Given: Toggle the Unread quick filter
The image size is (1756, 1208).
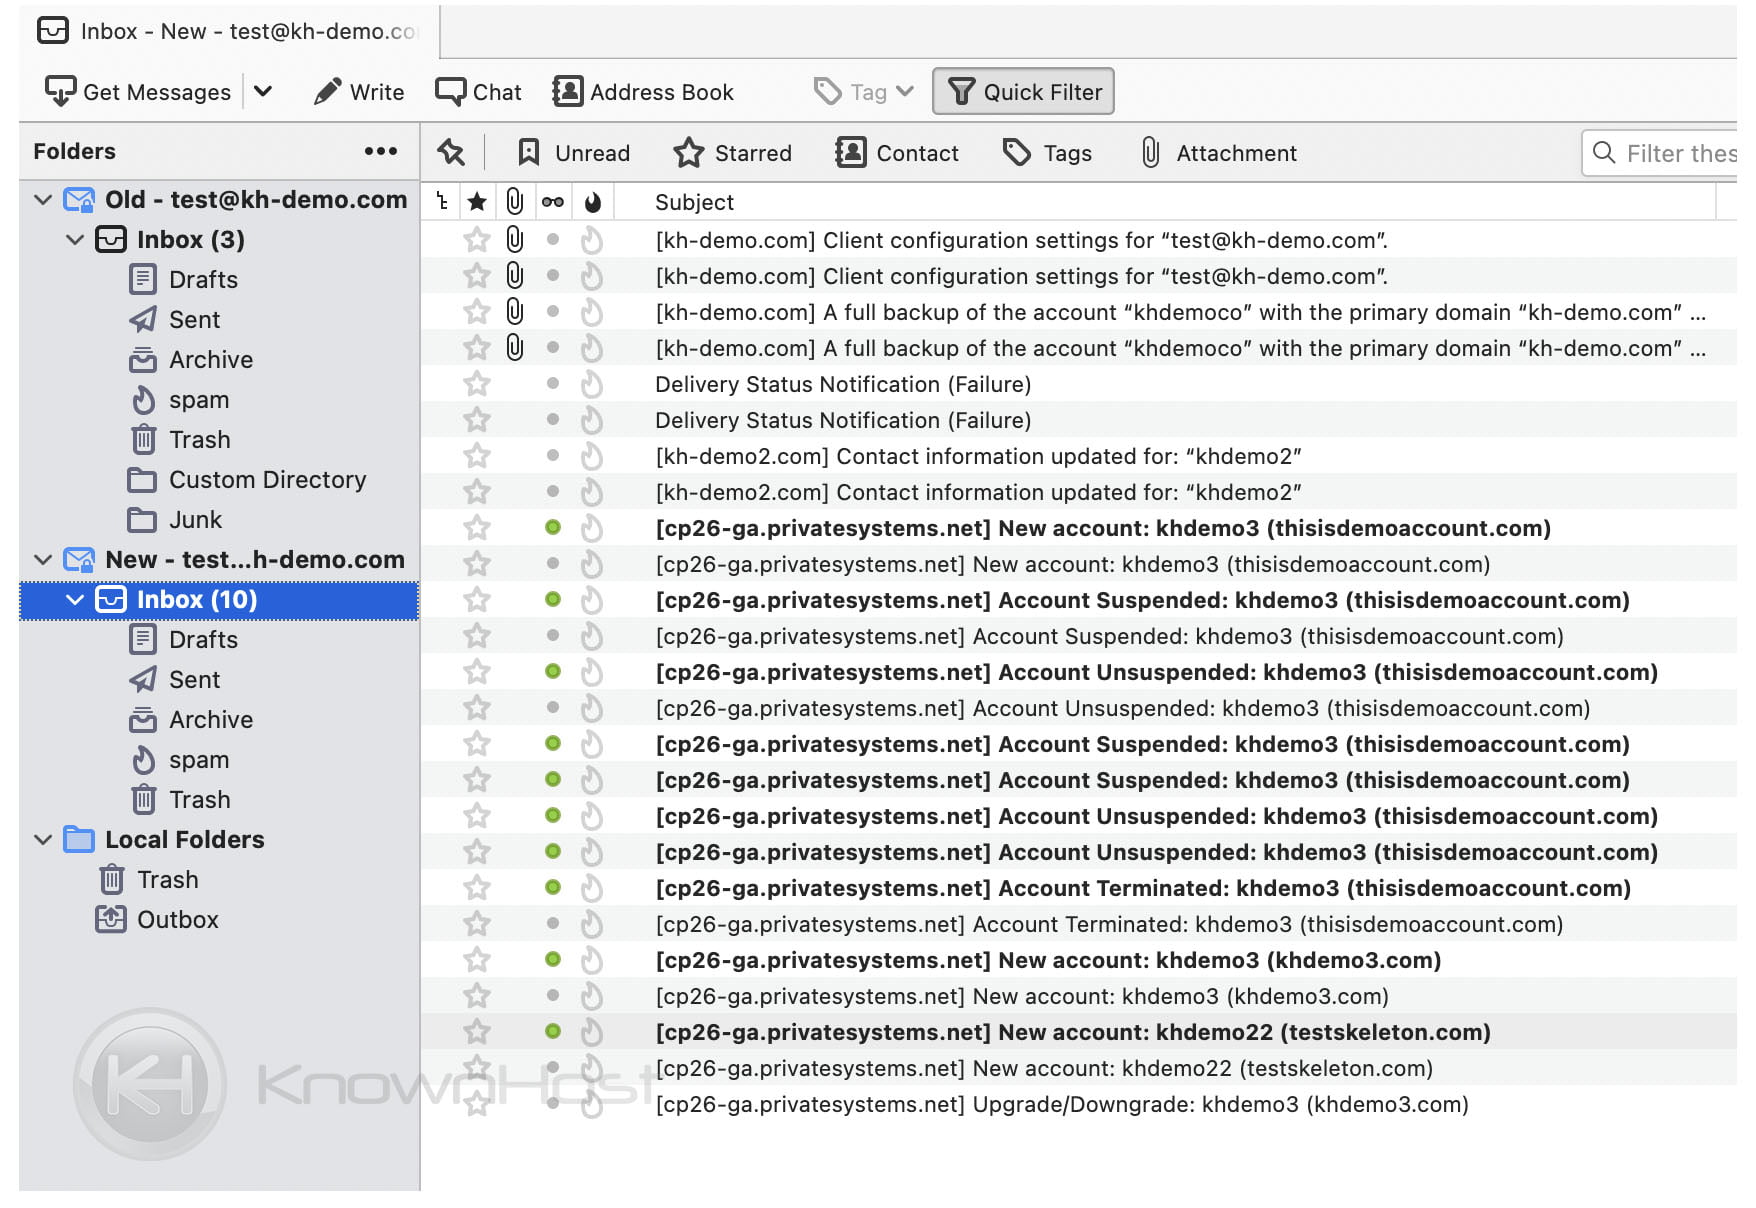Looking at the screenshot, I should point(572,153).
